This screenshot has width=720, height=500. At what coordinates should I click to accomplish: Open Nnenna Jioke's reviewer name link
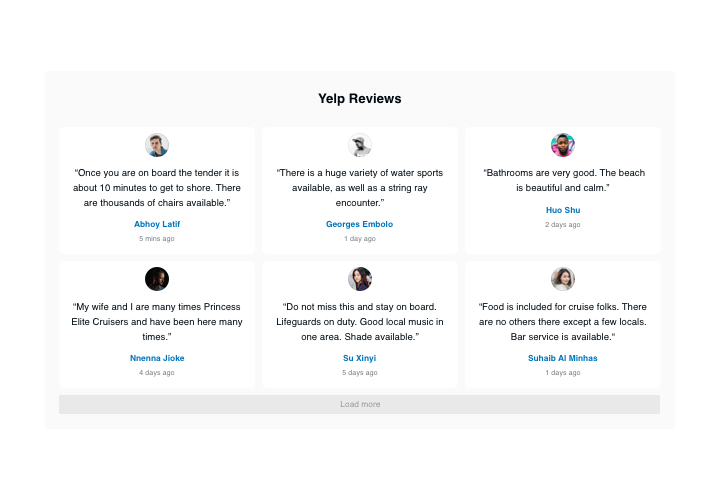point(157,358)
